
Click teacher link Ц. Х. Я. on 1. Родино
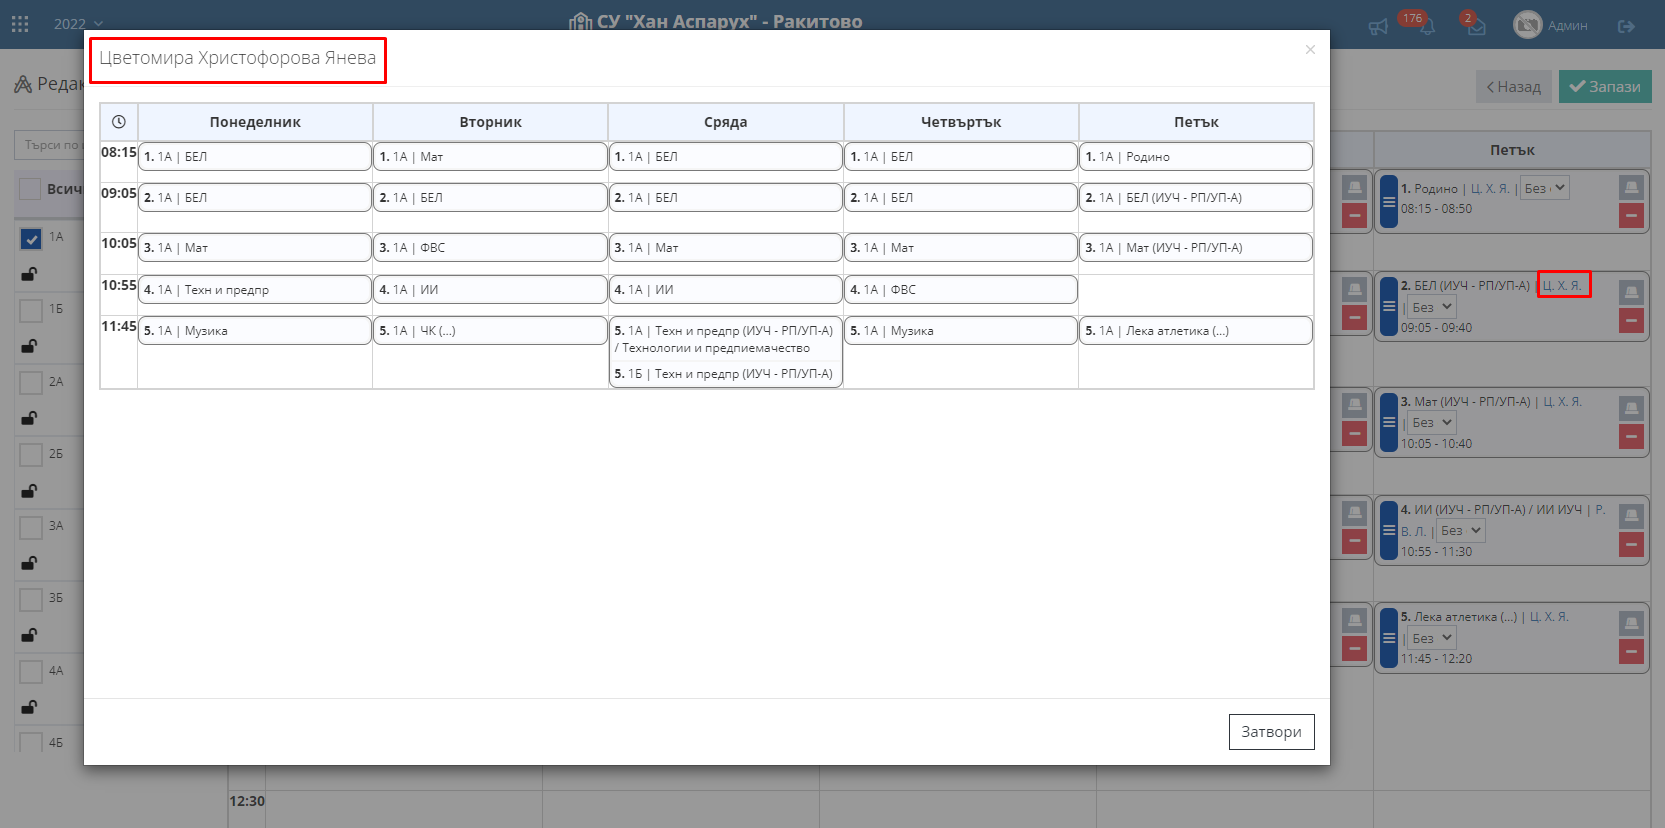[x=1490, y=189]
